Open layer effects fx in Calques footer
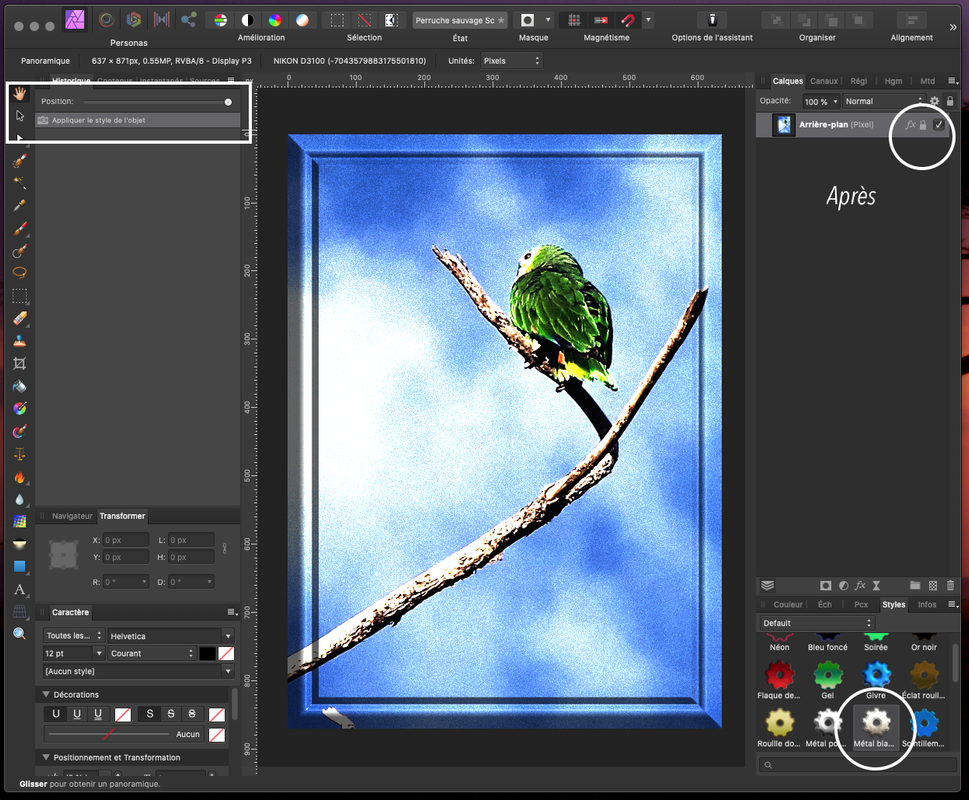The width and height of the screenshot is (969, 800). pos(860,585)
